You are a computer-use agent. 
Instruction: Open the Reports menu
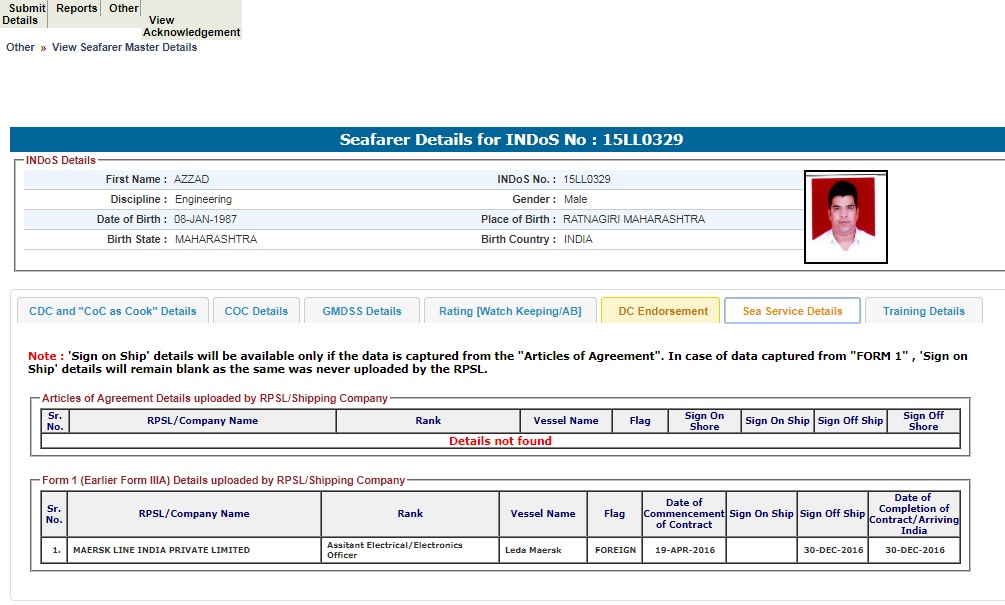click(77, 8)
